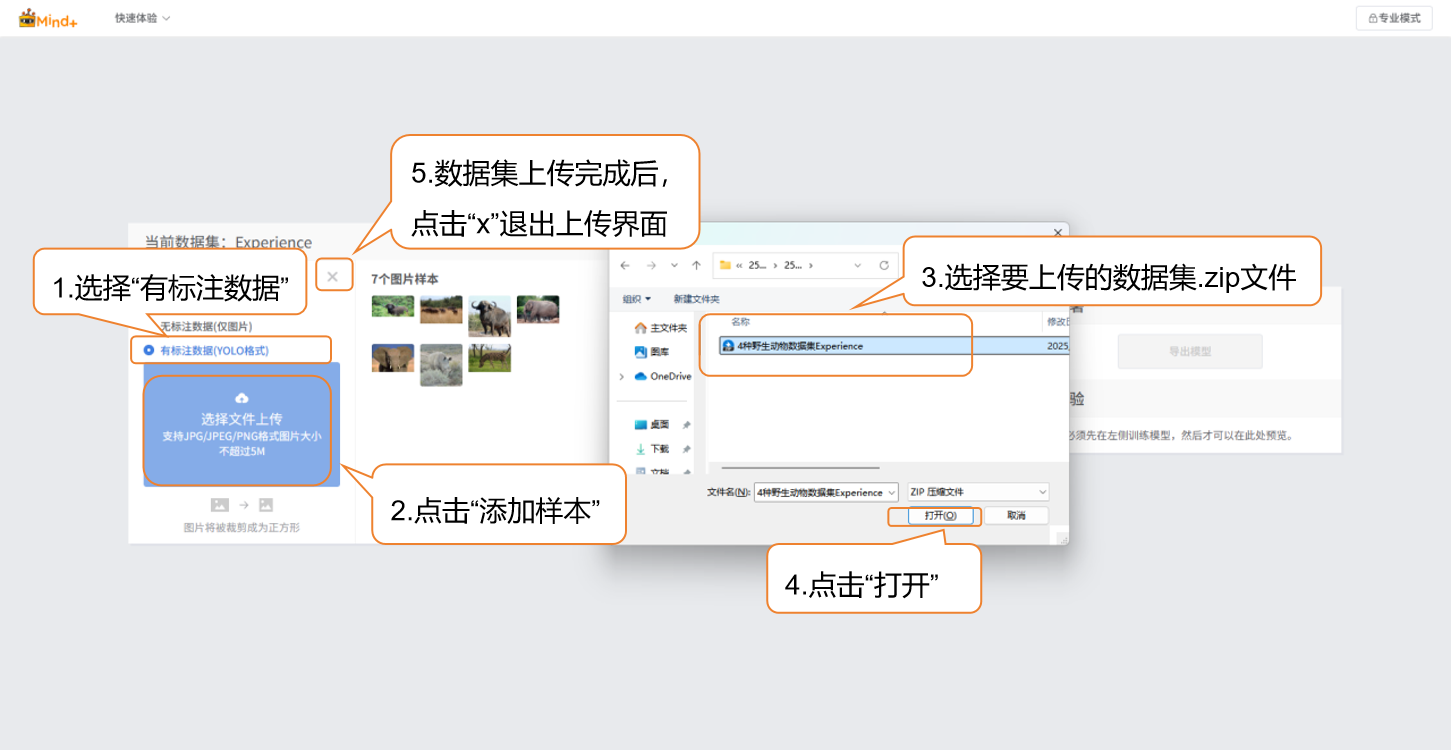Expand the OneDrive tree node
Viewport: 1451px width, 750px height.
(x=622, y=376)
